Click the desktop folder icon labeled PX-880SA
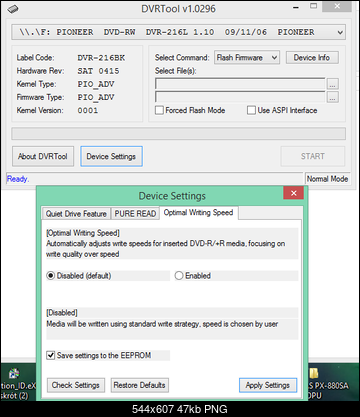This screenshot has height=417, width=360. coord(314,373)
